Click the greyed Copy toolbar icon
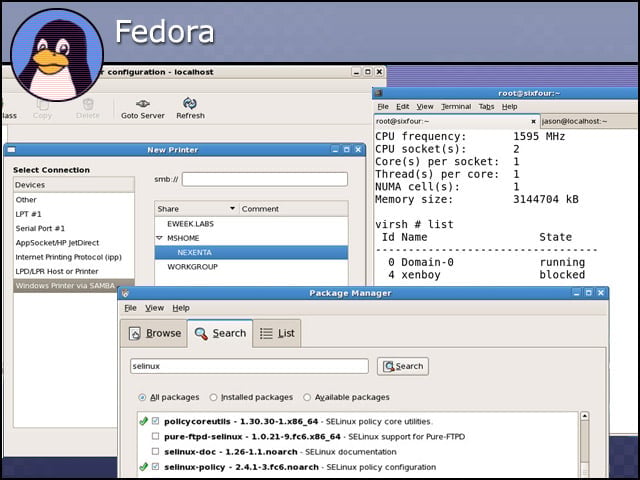 tap(42, 105)
